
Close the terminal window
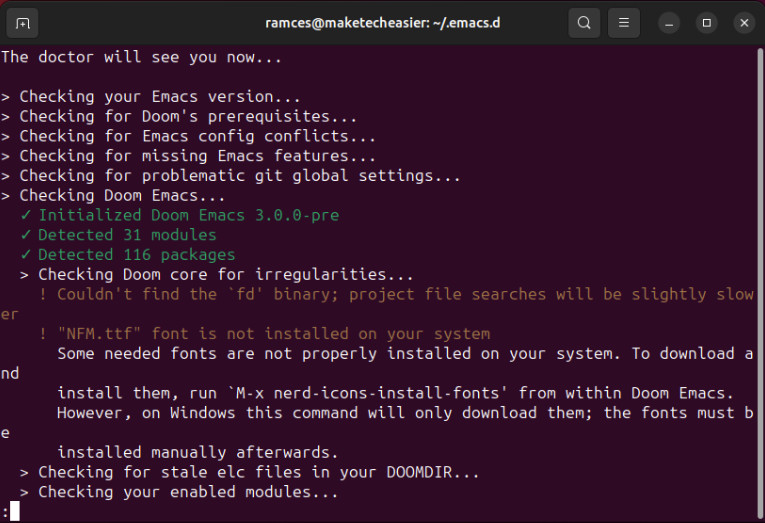(x=744, y=23)
